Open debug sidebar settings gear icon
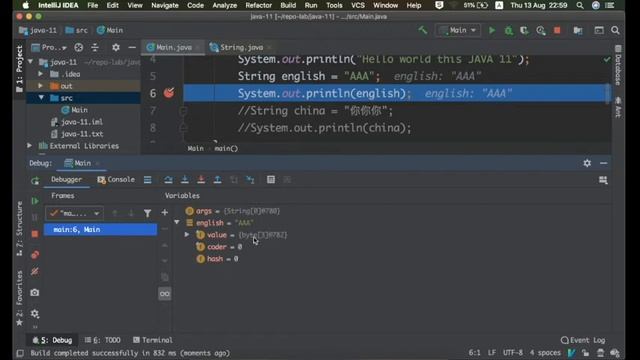The image size is (640, 360). (35, 313)
